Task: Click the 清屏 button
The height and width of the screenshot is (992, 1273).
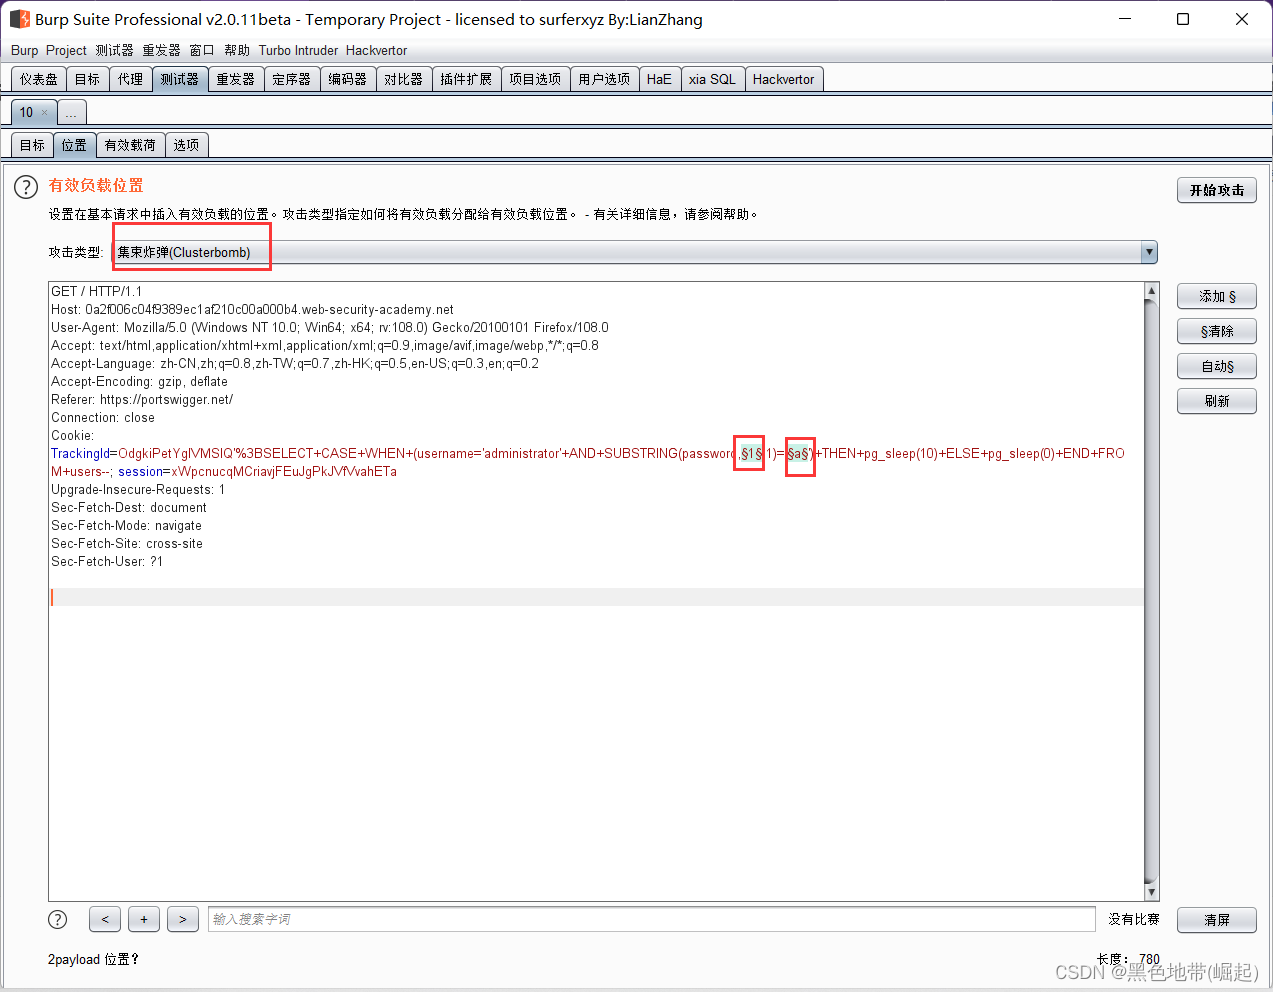Action: (1217, 920)
